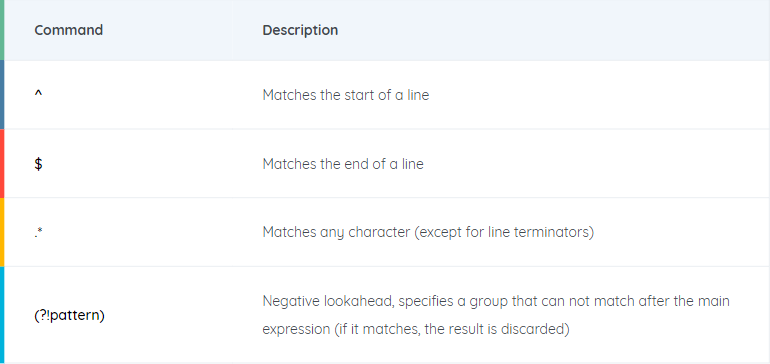
Task: Select the .* command cell
Action: [39, 232]
